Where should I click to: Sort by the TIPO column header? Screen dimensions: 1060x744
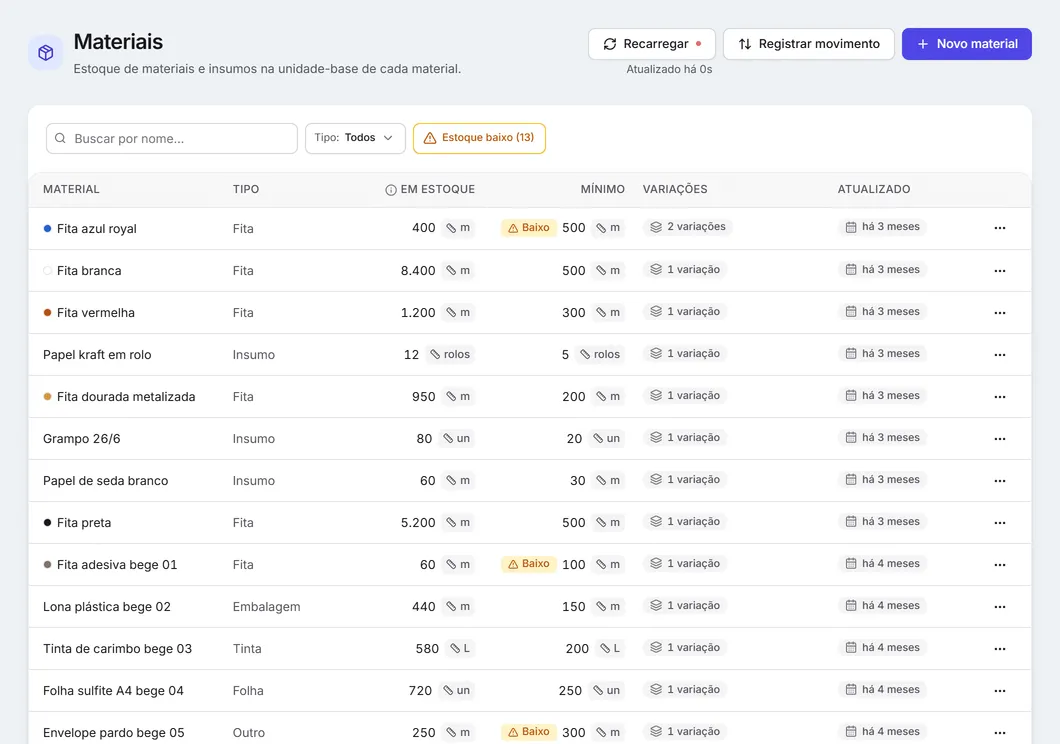point(246,190)
